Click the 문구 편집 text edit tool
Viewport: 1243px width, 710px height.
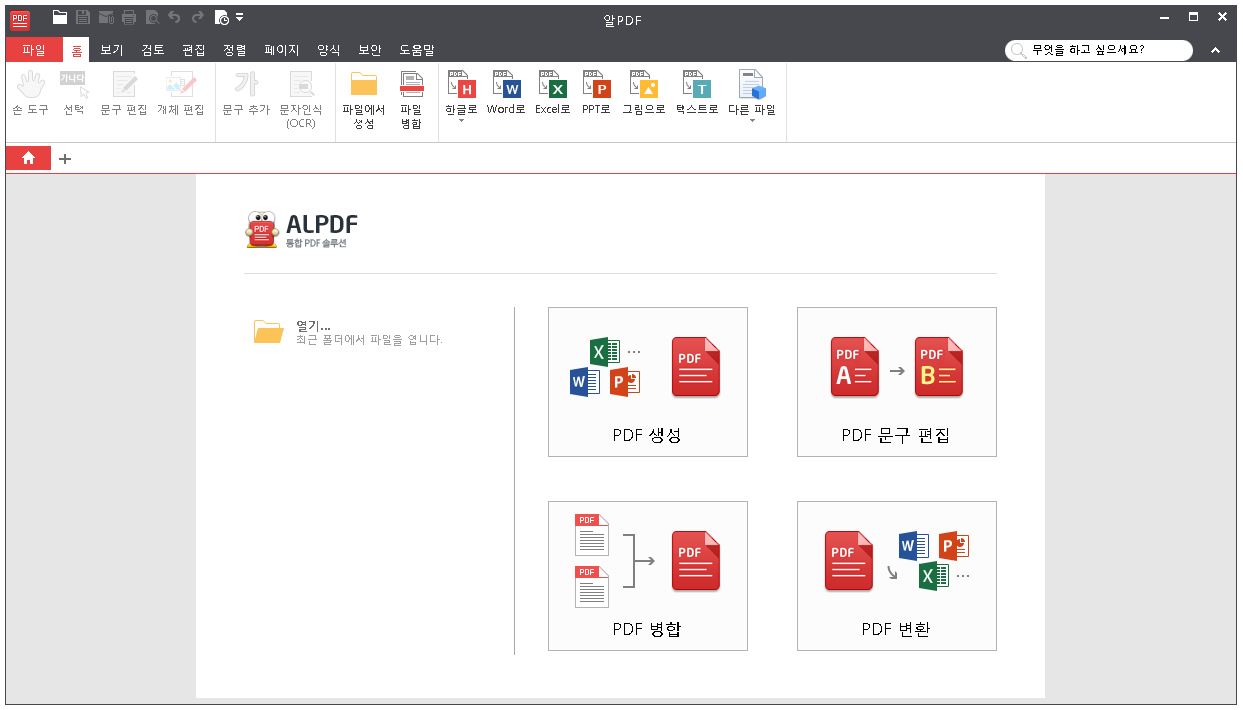click(x=124, y=93)
